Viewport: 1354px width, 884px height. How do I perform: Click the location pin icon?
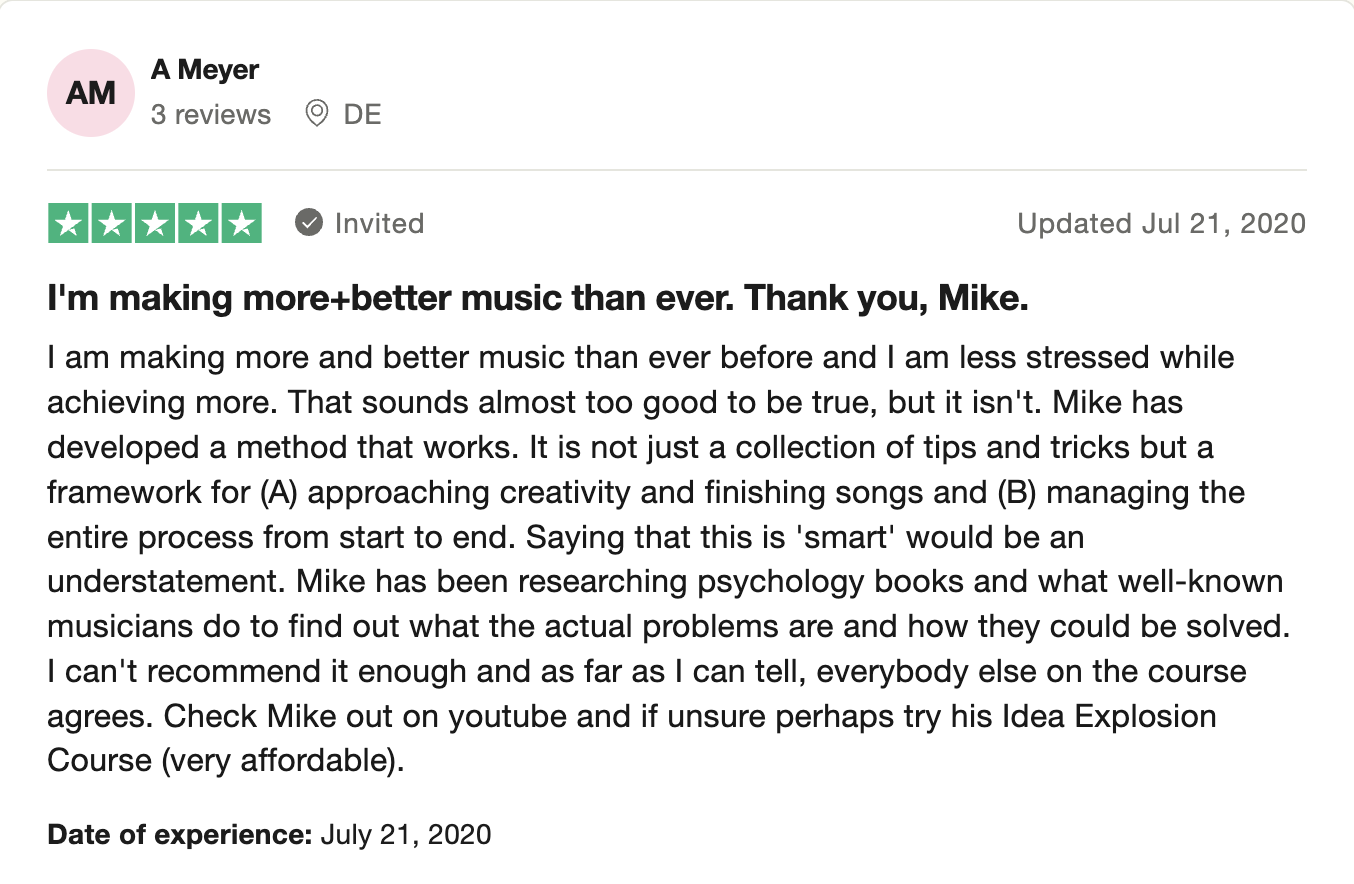tap(317, 114)
